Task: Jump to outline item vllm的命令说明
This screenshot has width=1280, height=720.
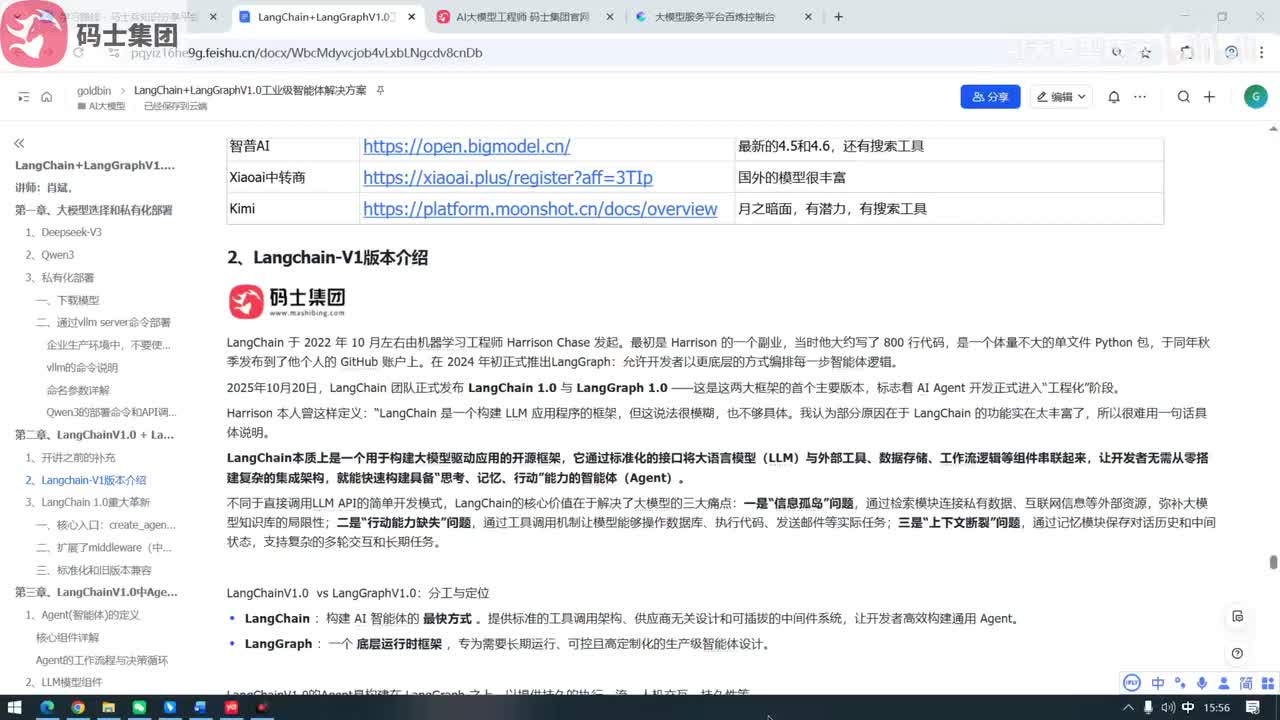Action: 83,367
